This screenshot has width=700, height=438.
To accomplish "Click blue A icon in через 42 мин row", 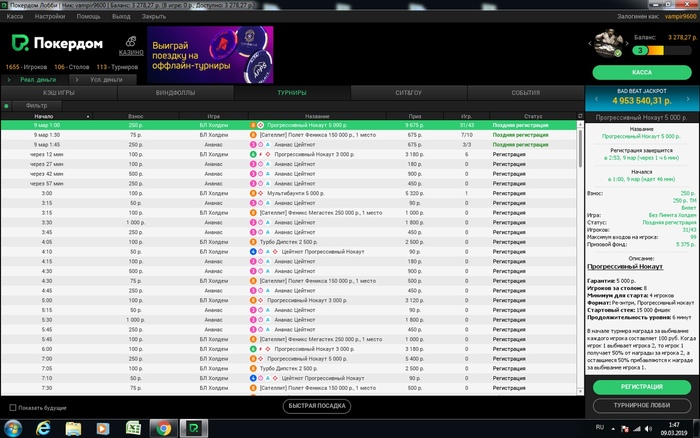I will pos(268,174).
